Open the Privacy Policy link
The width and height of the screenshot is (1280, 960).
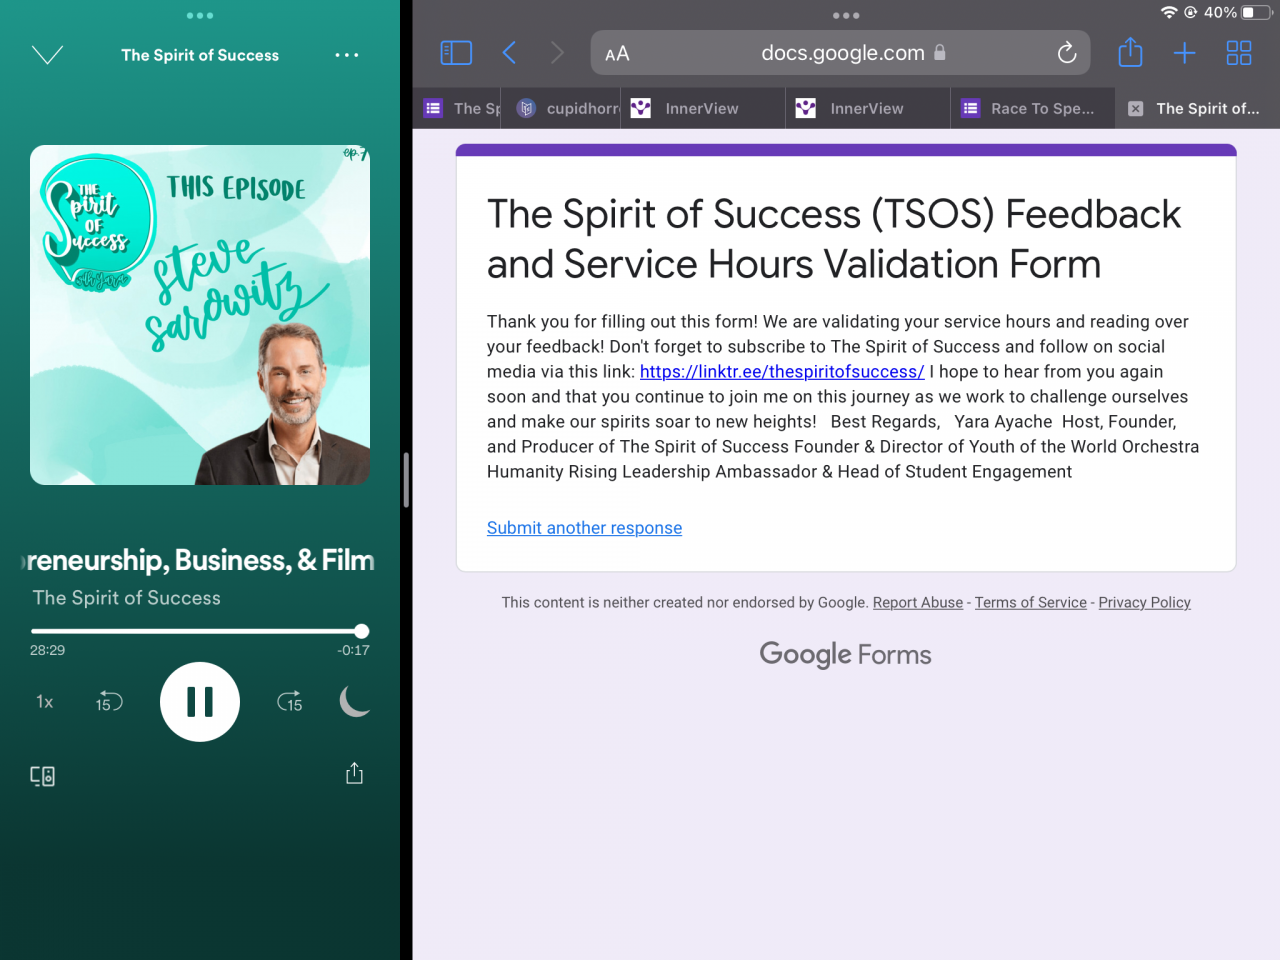point(1145,602)
